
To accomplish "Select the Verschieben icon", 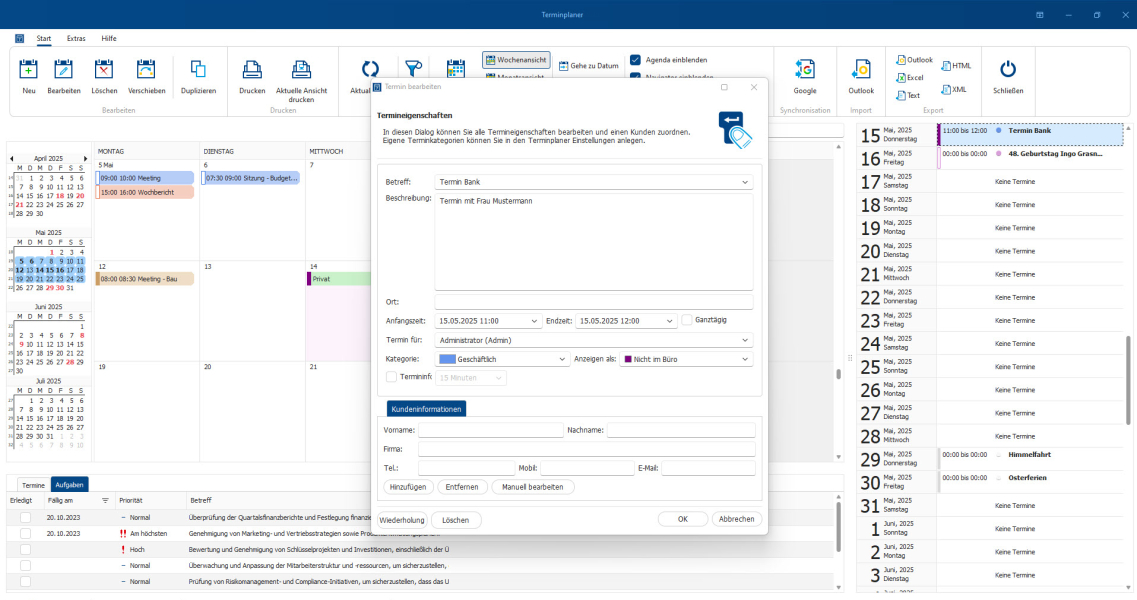I will point(147,69).
